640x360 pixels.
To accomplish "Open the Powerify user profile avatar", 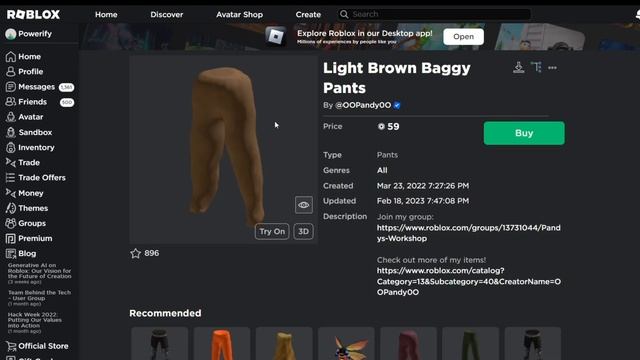I will click(11, 34).
